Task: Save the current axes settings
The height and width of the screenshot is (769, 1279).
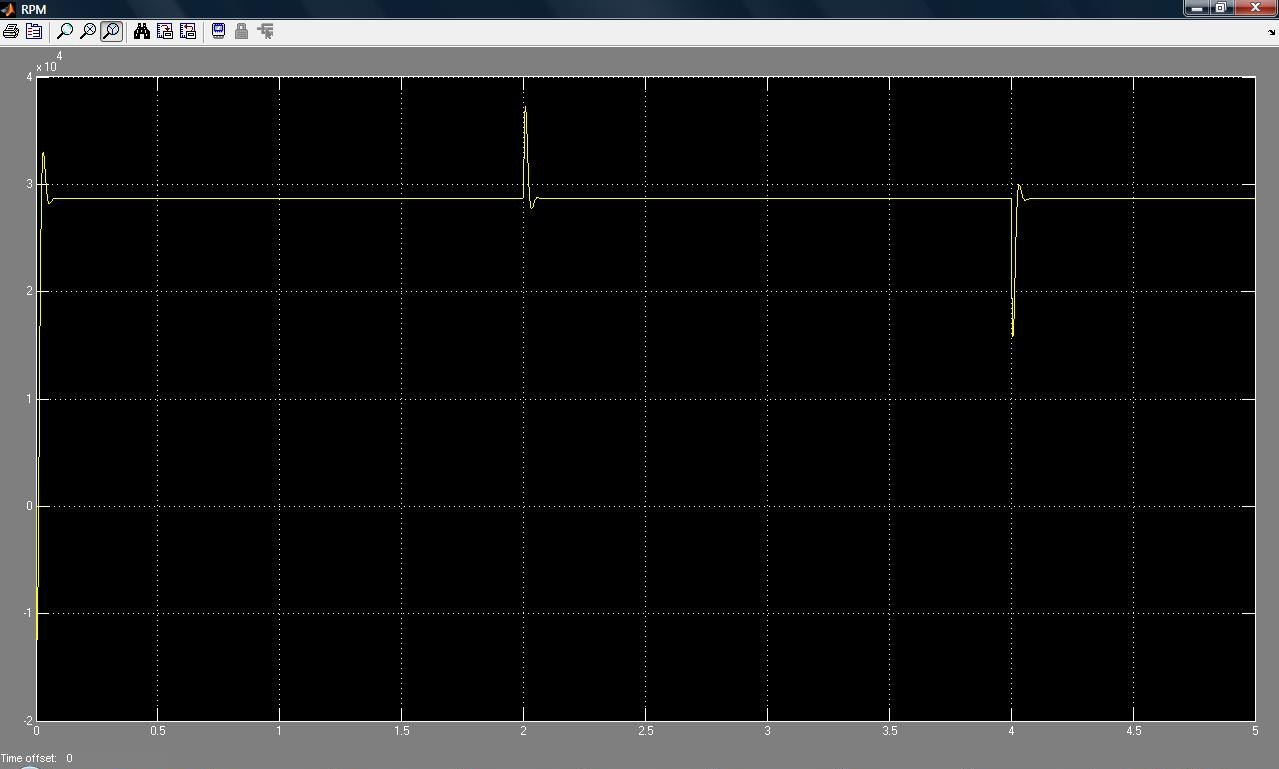Action: pos(165,31)
